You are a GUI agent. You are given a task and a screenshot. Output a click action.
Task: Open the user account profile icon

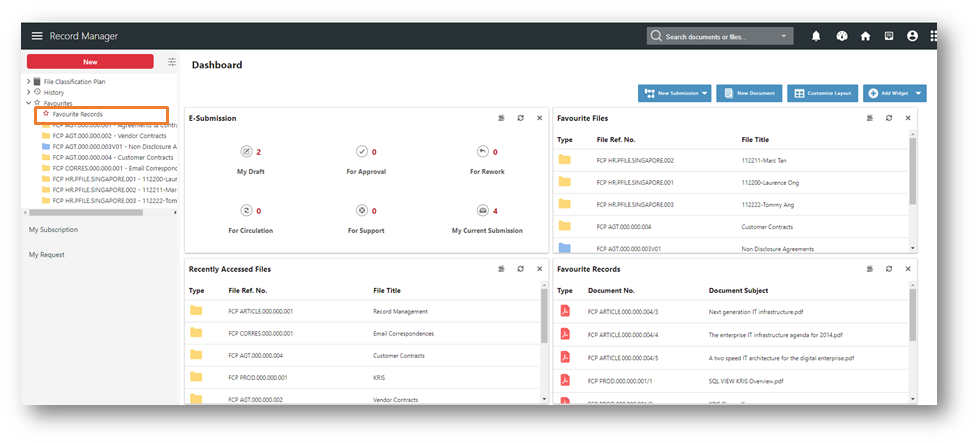point(912,36)
